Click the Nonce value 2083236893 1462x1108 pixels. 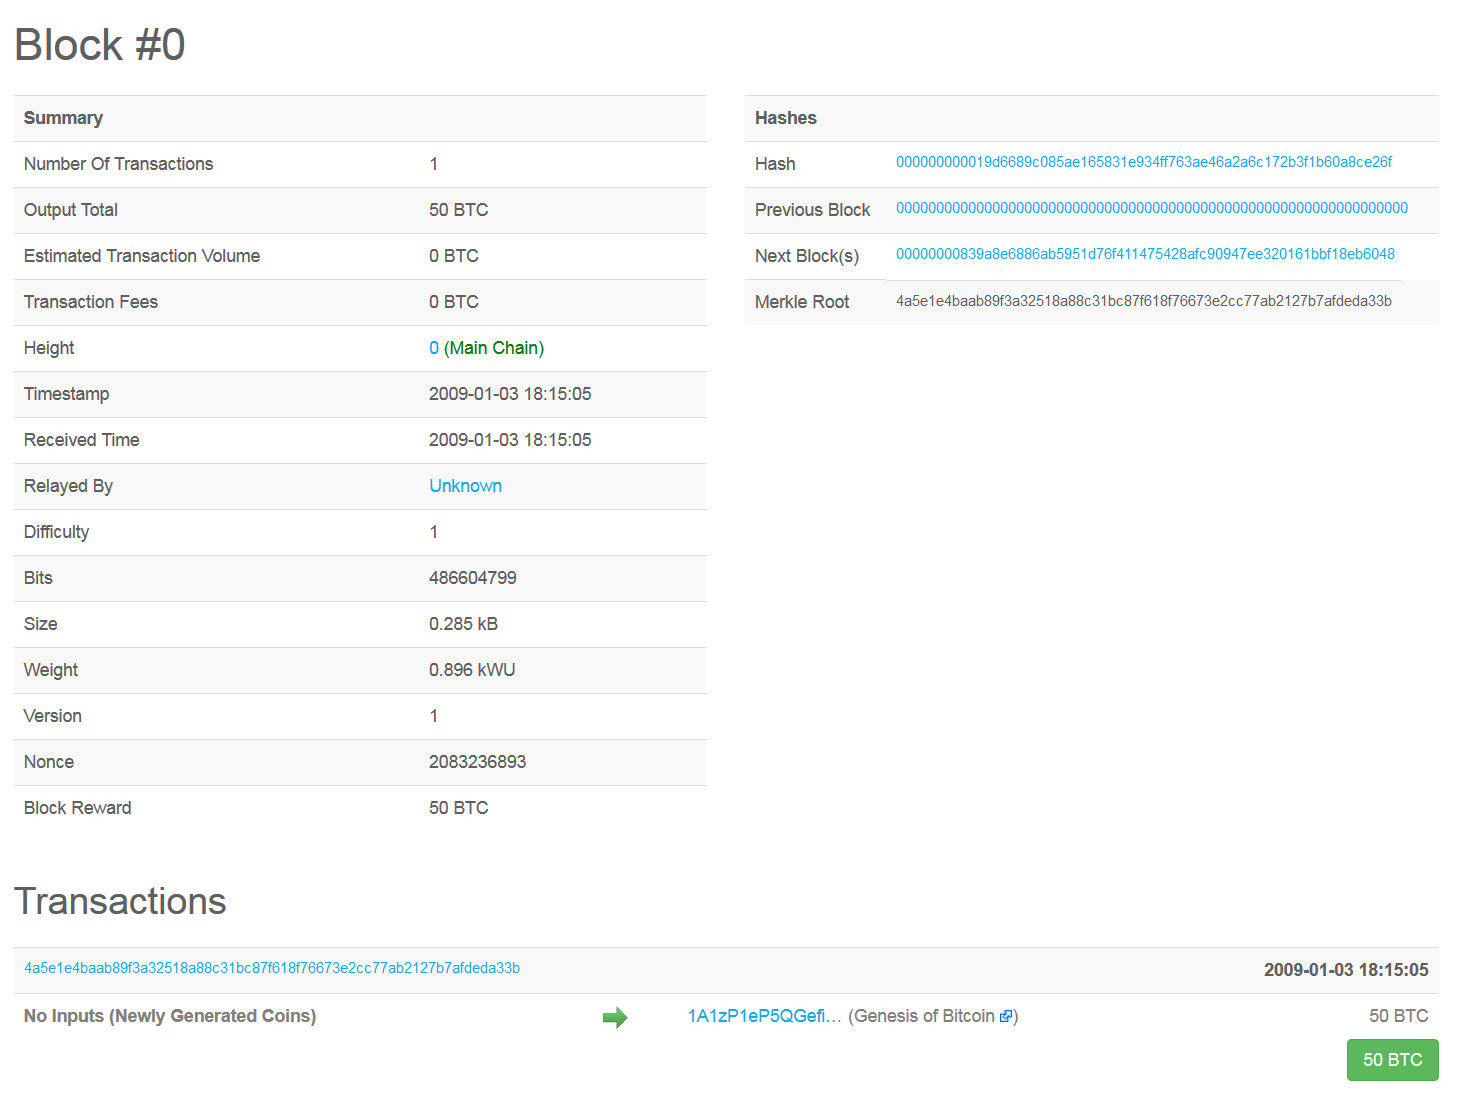coord(477,762)
